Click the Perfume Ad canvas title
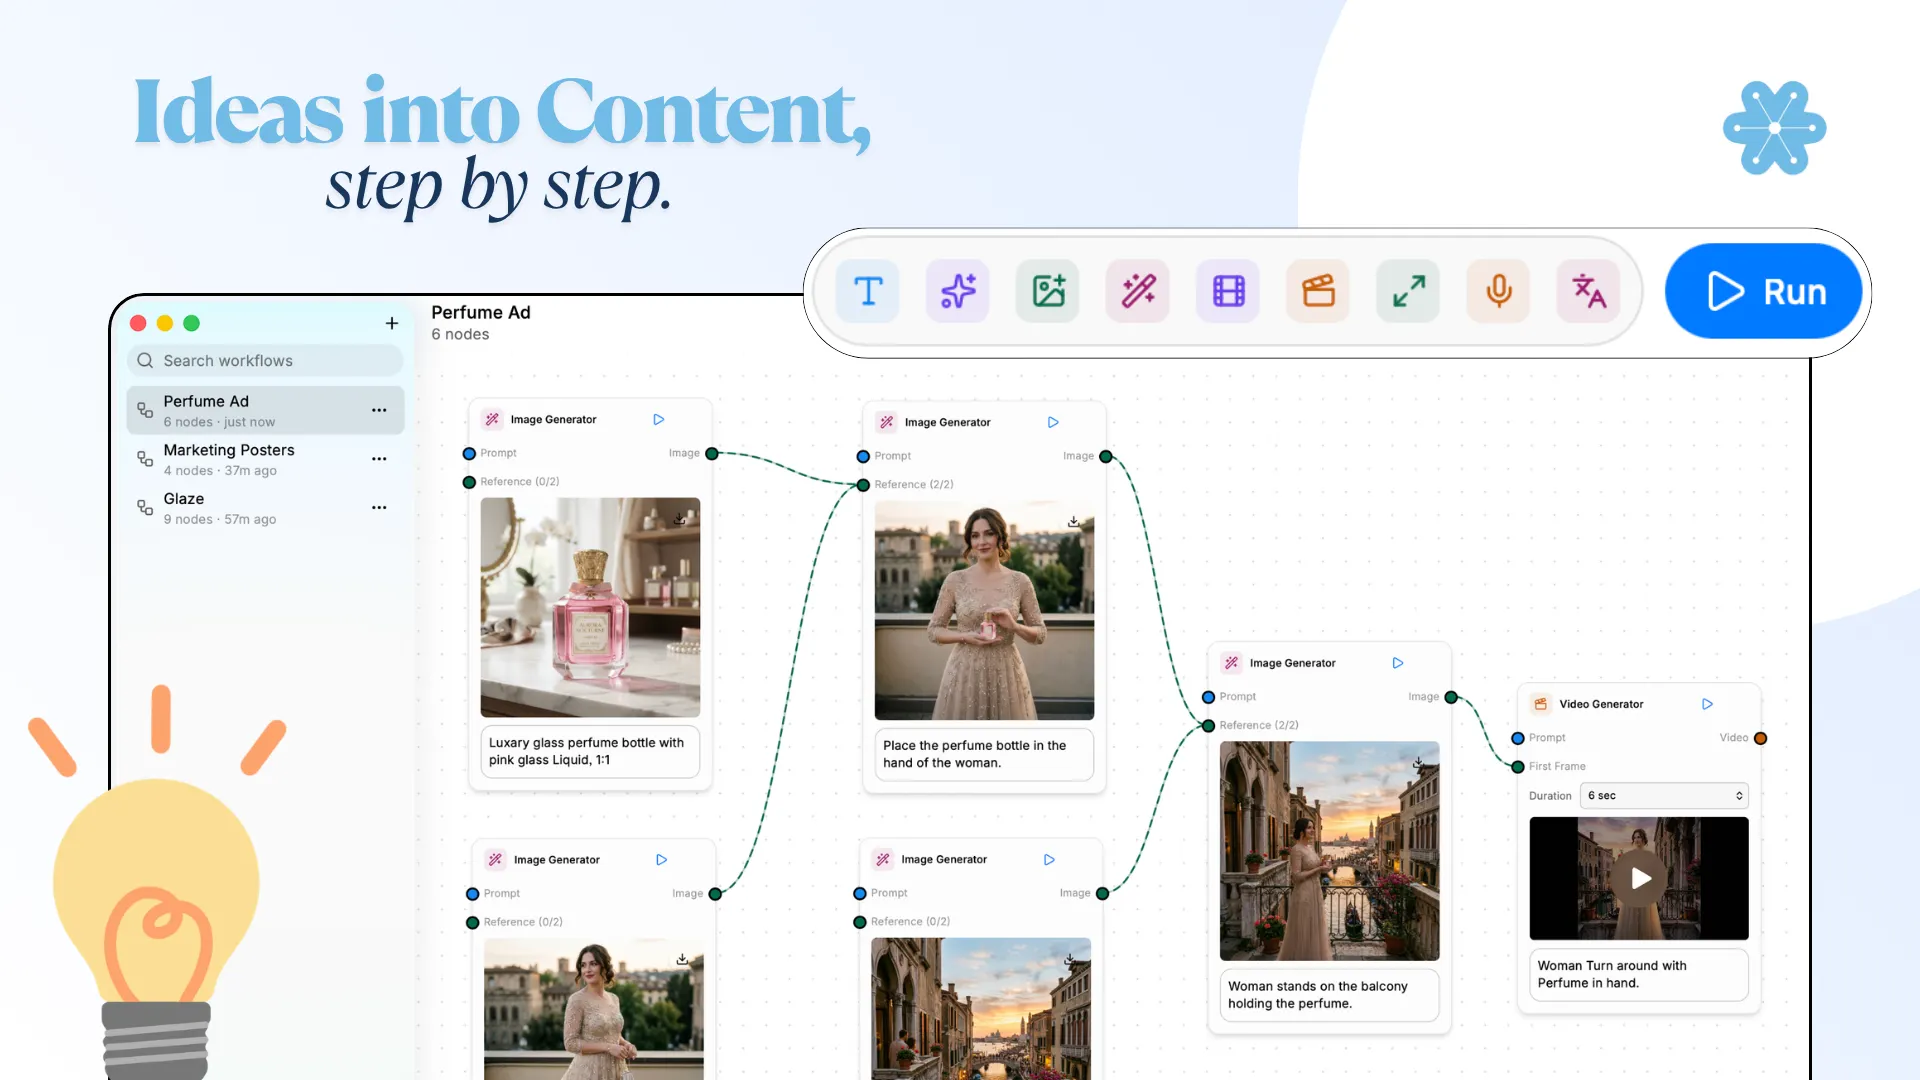Image resolution: width=1920 pixels, height=1080 pixels. tap(481, 313)
